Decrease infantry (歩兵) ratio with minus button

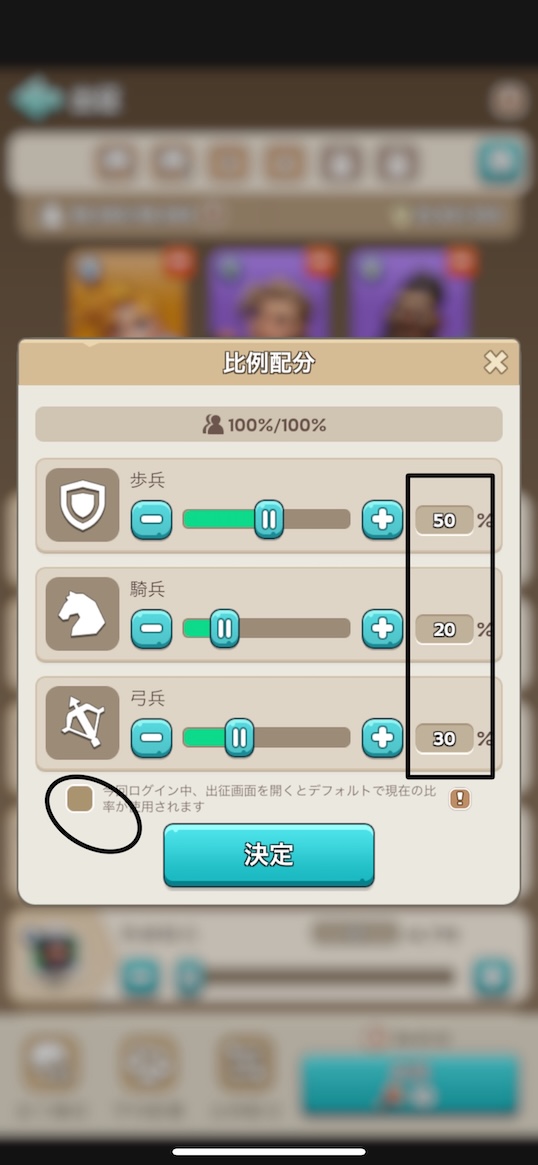pyautogui.click(x=152, y=519)
